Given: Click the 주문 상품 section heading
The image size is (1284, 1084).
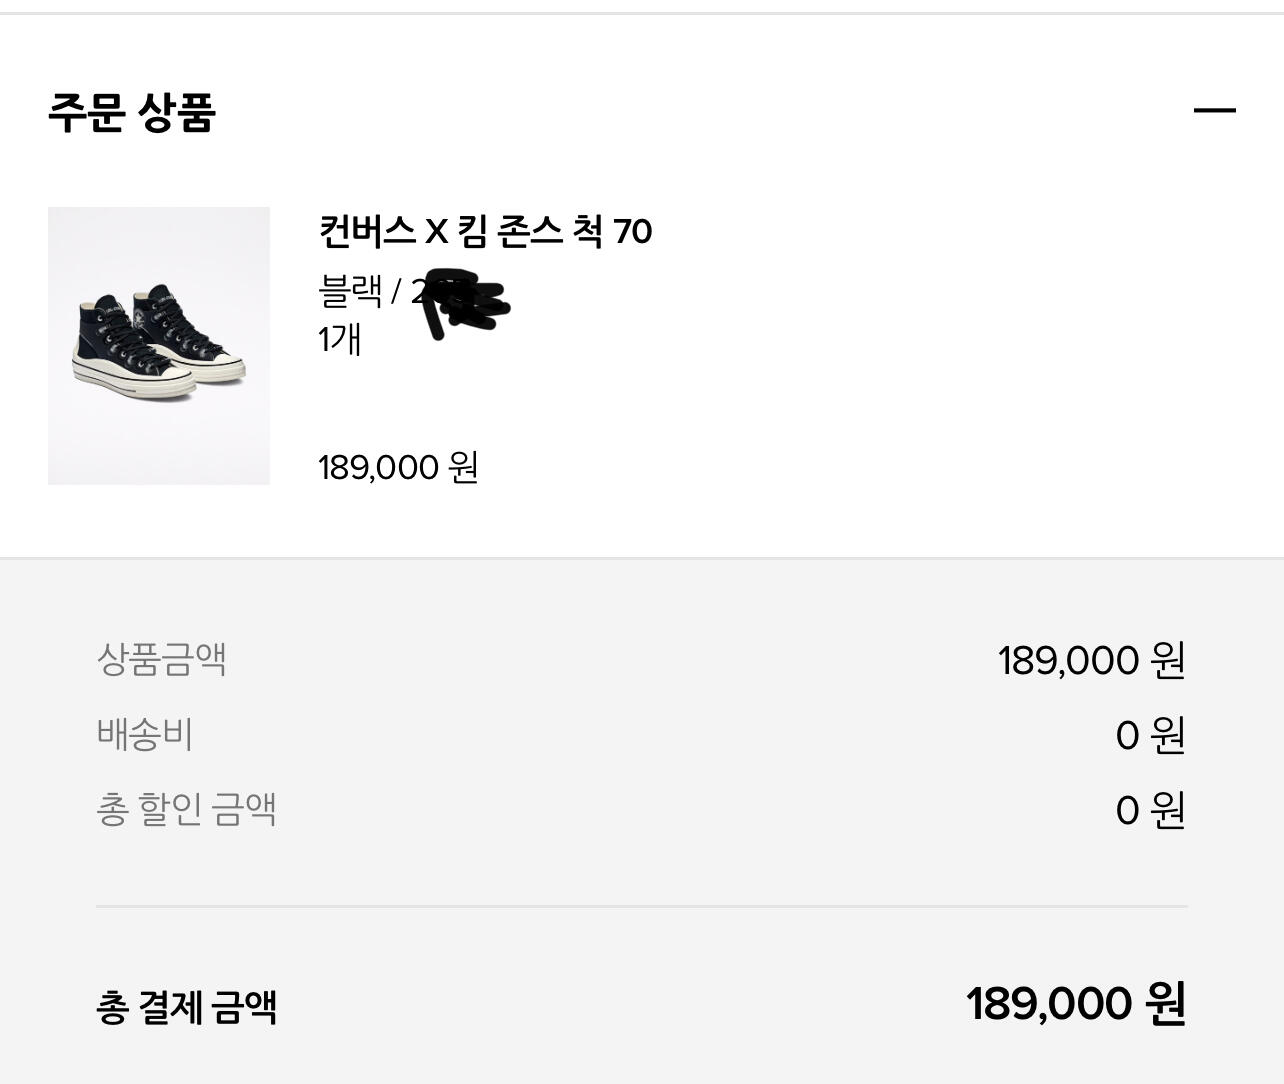Looking at the screenshot, I should click(132, 111).
